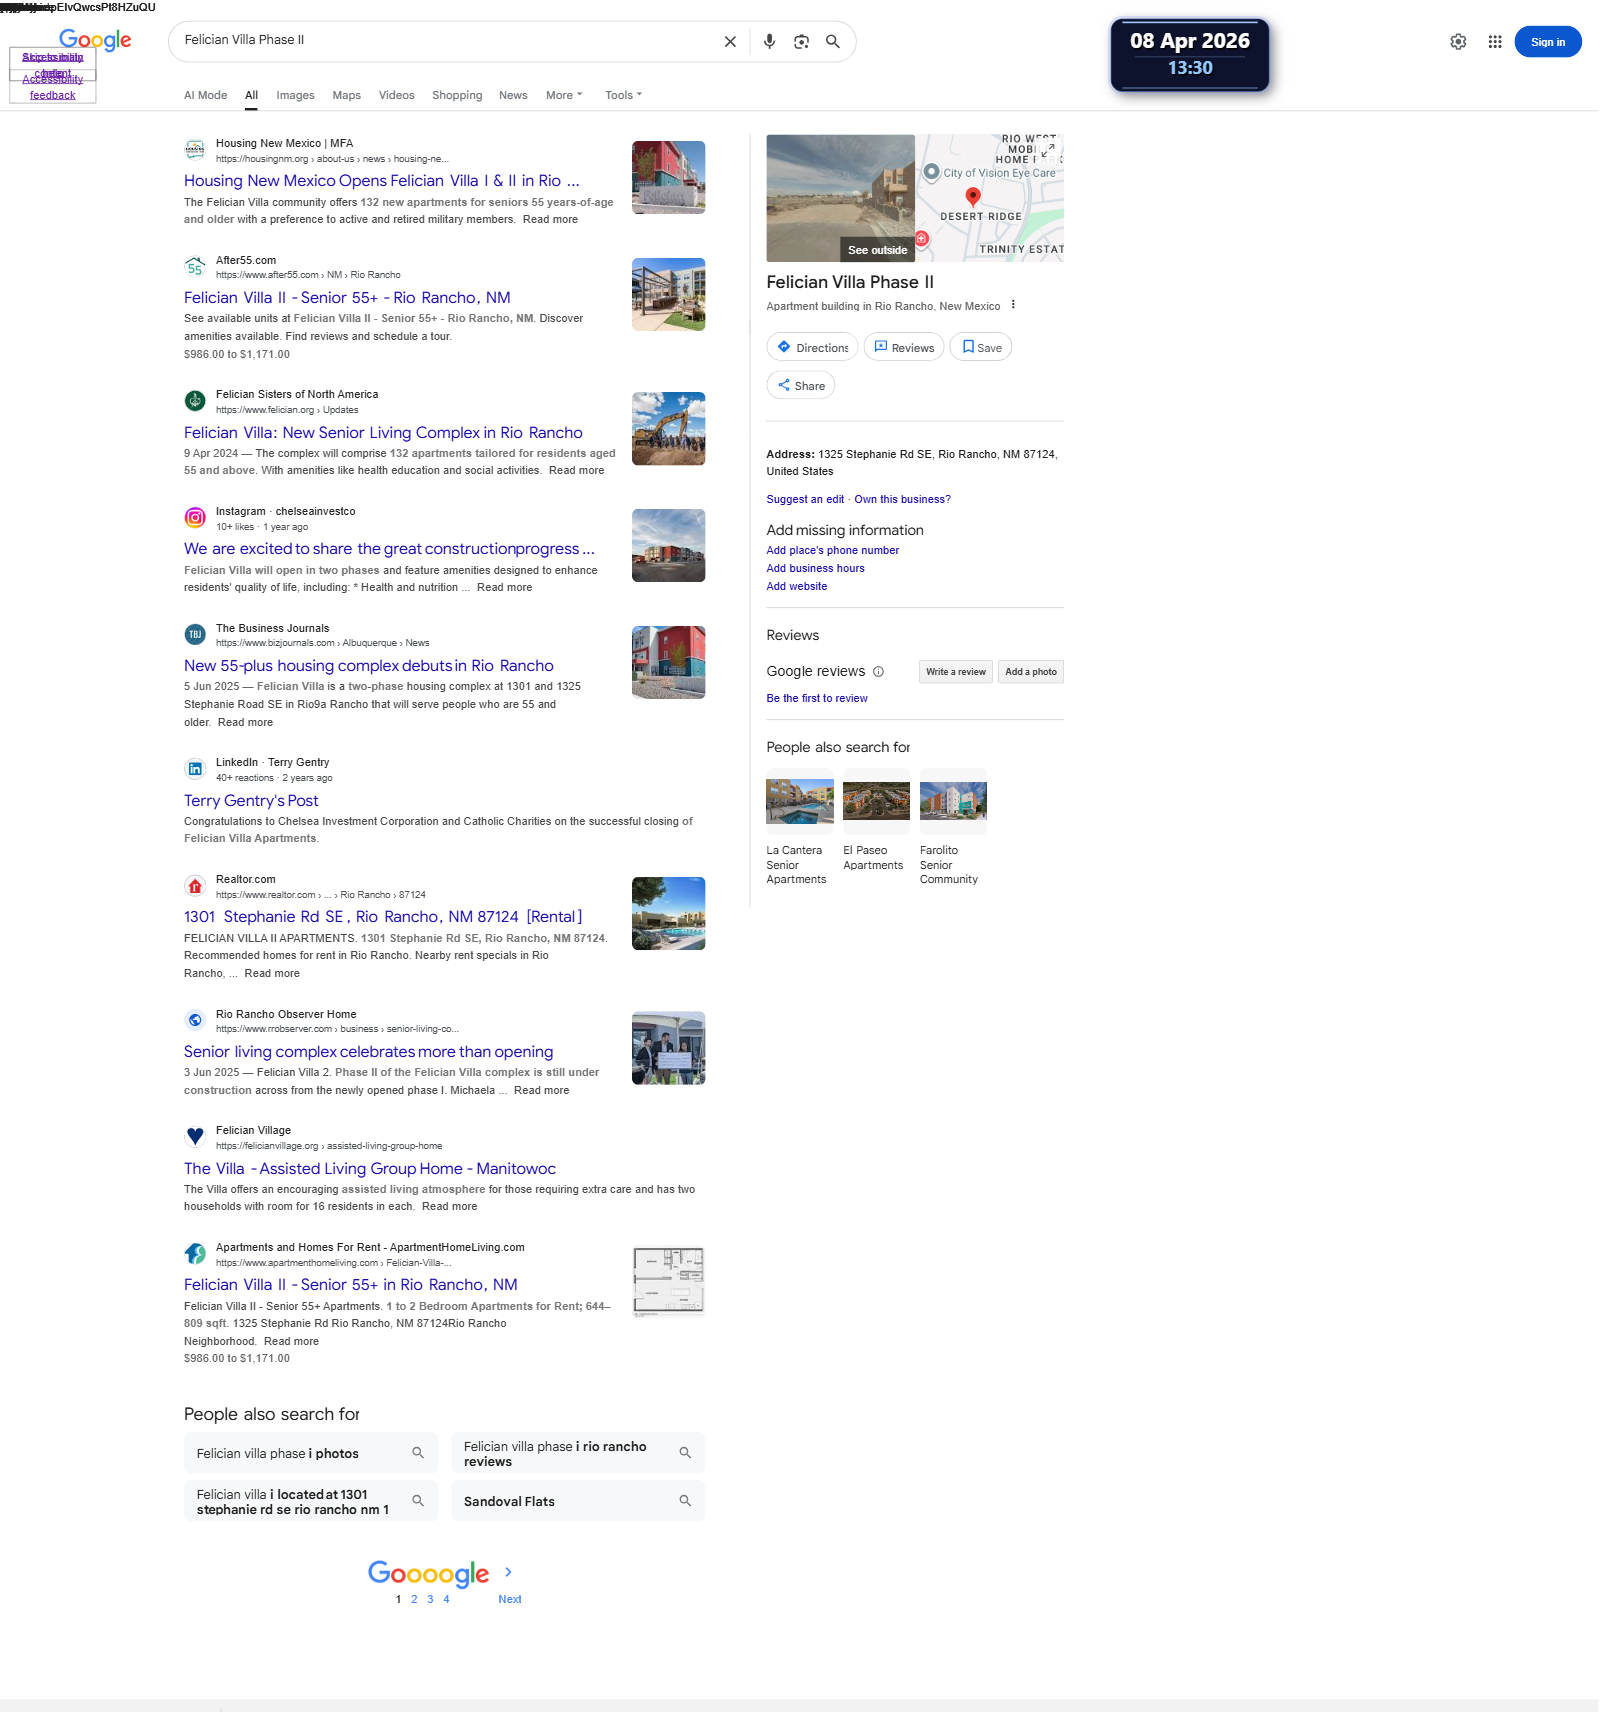Open the floor plan thumbnail for ApartmentHomeLiving result
This screenshot has width=1610, height=1712.
tap(669, 1281)
